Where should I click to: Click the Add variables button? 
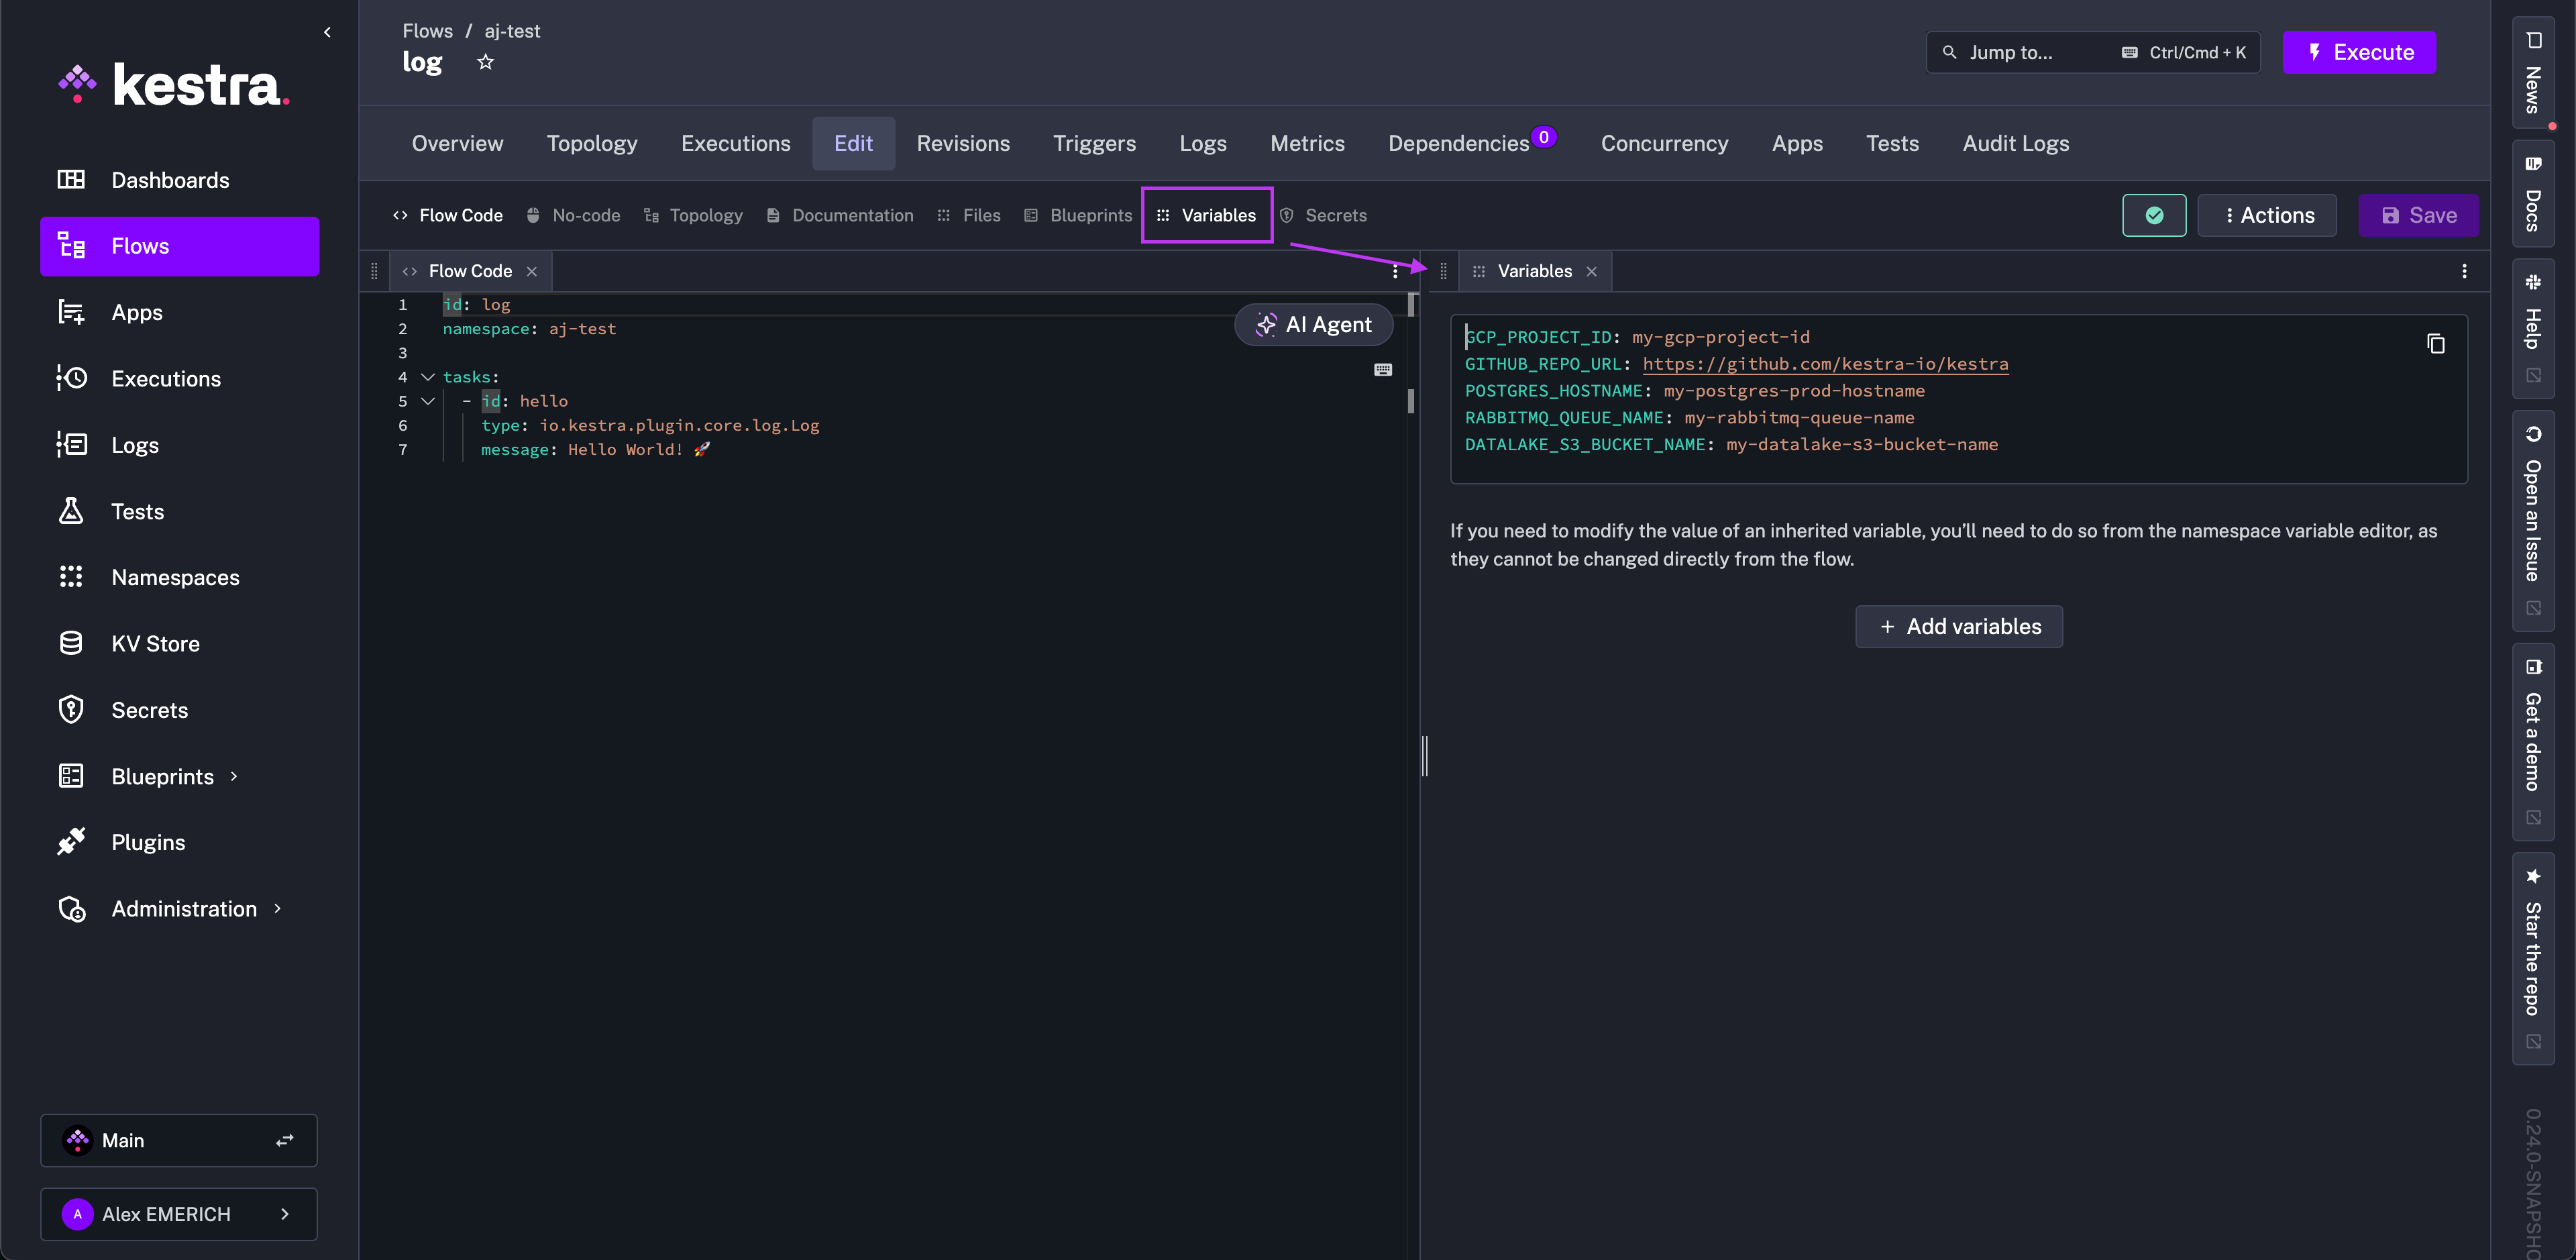pyautogui.click(x=1958, y=626)
